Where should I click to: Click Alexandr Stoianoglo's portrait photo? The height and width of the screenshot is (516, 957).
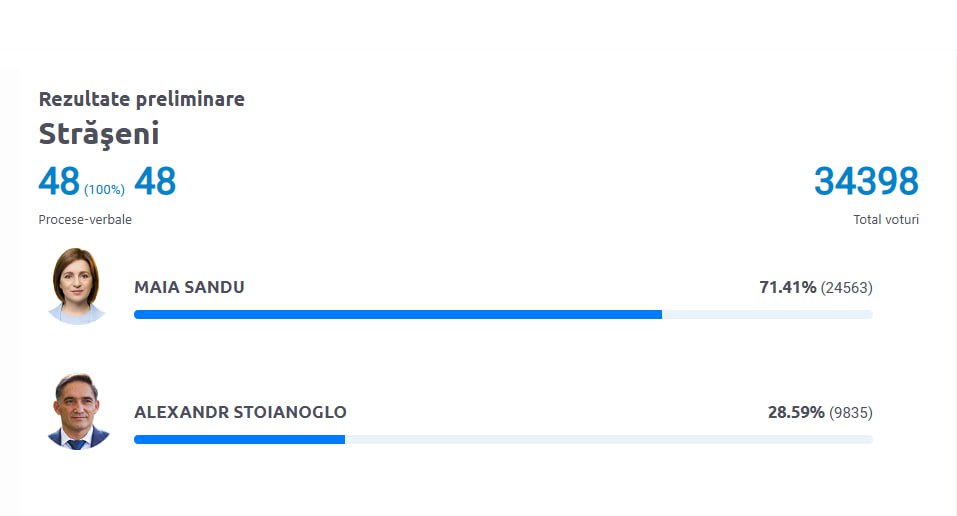78,411
